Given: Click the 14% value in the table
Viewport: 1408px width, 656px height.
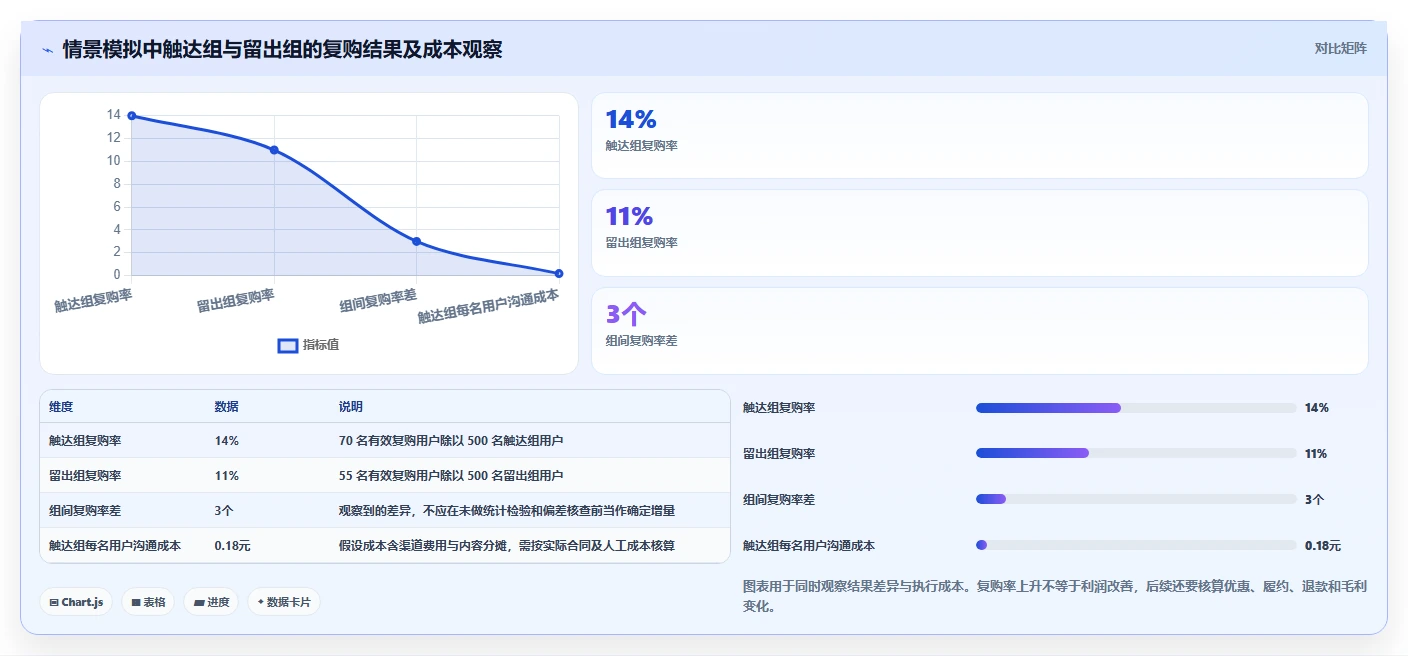Looking at the screenshot, I should click(x=227, y=440).
